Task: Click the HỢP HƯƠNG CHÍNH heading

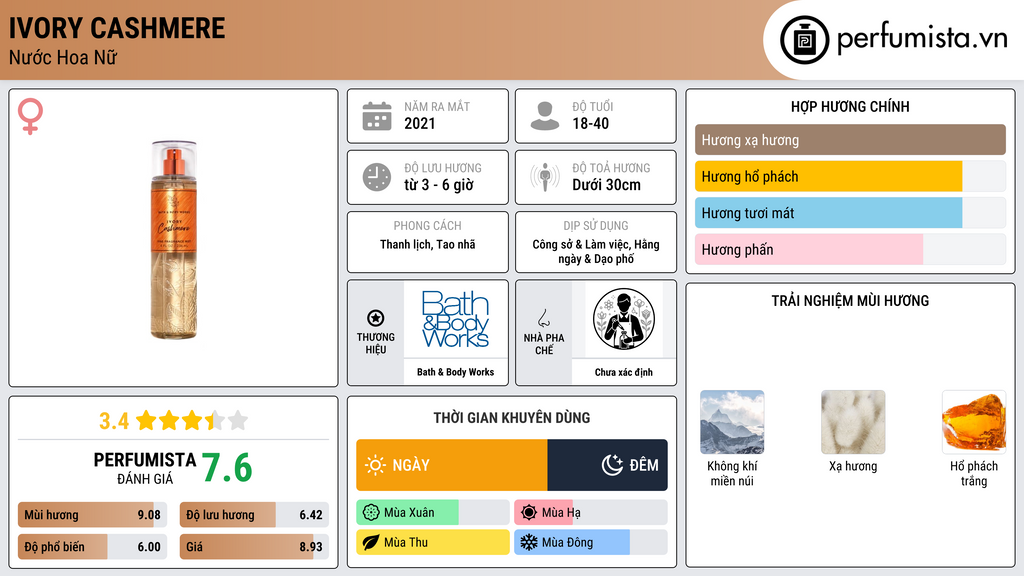Action: 850,106
